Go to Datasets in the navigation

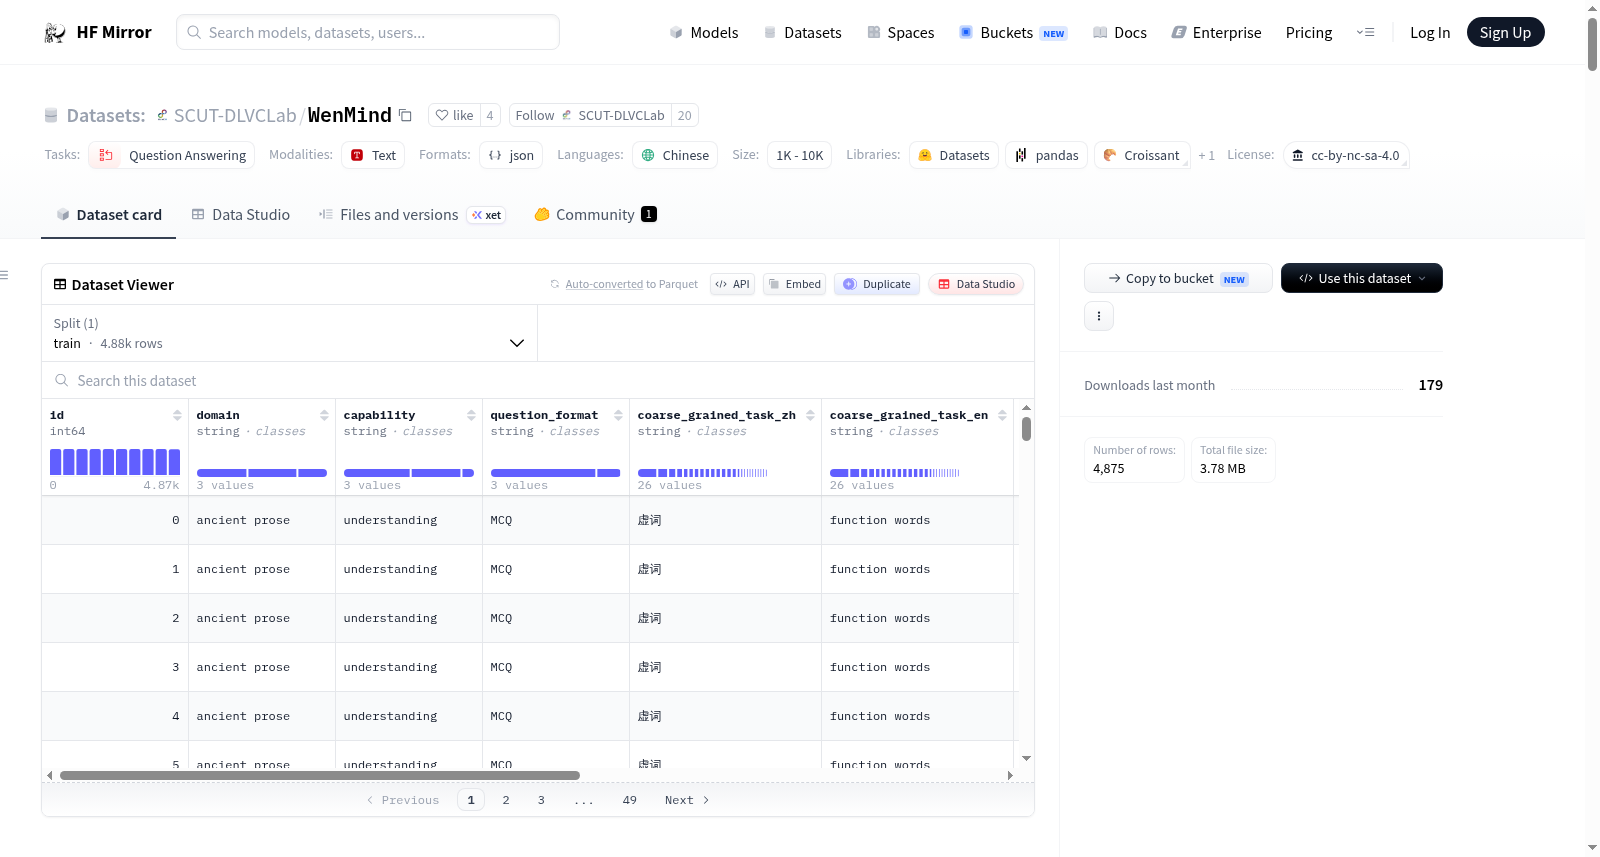point(802,33)
